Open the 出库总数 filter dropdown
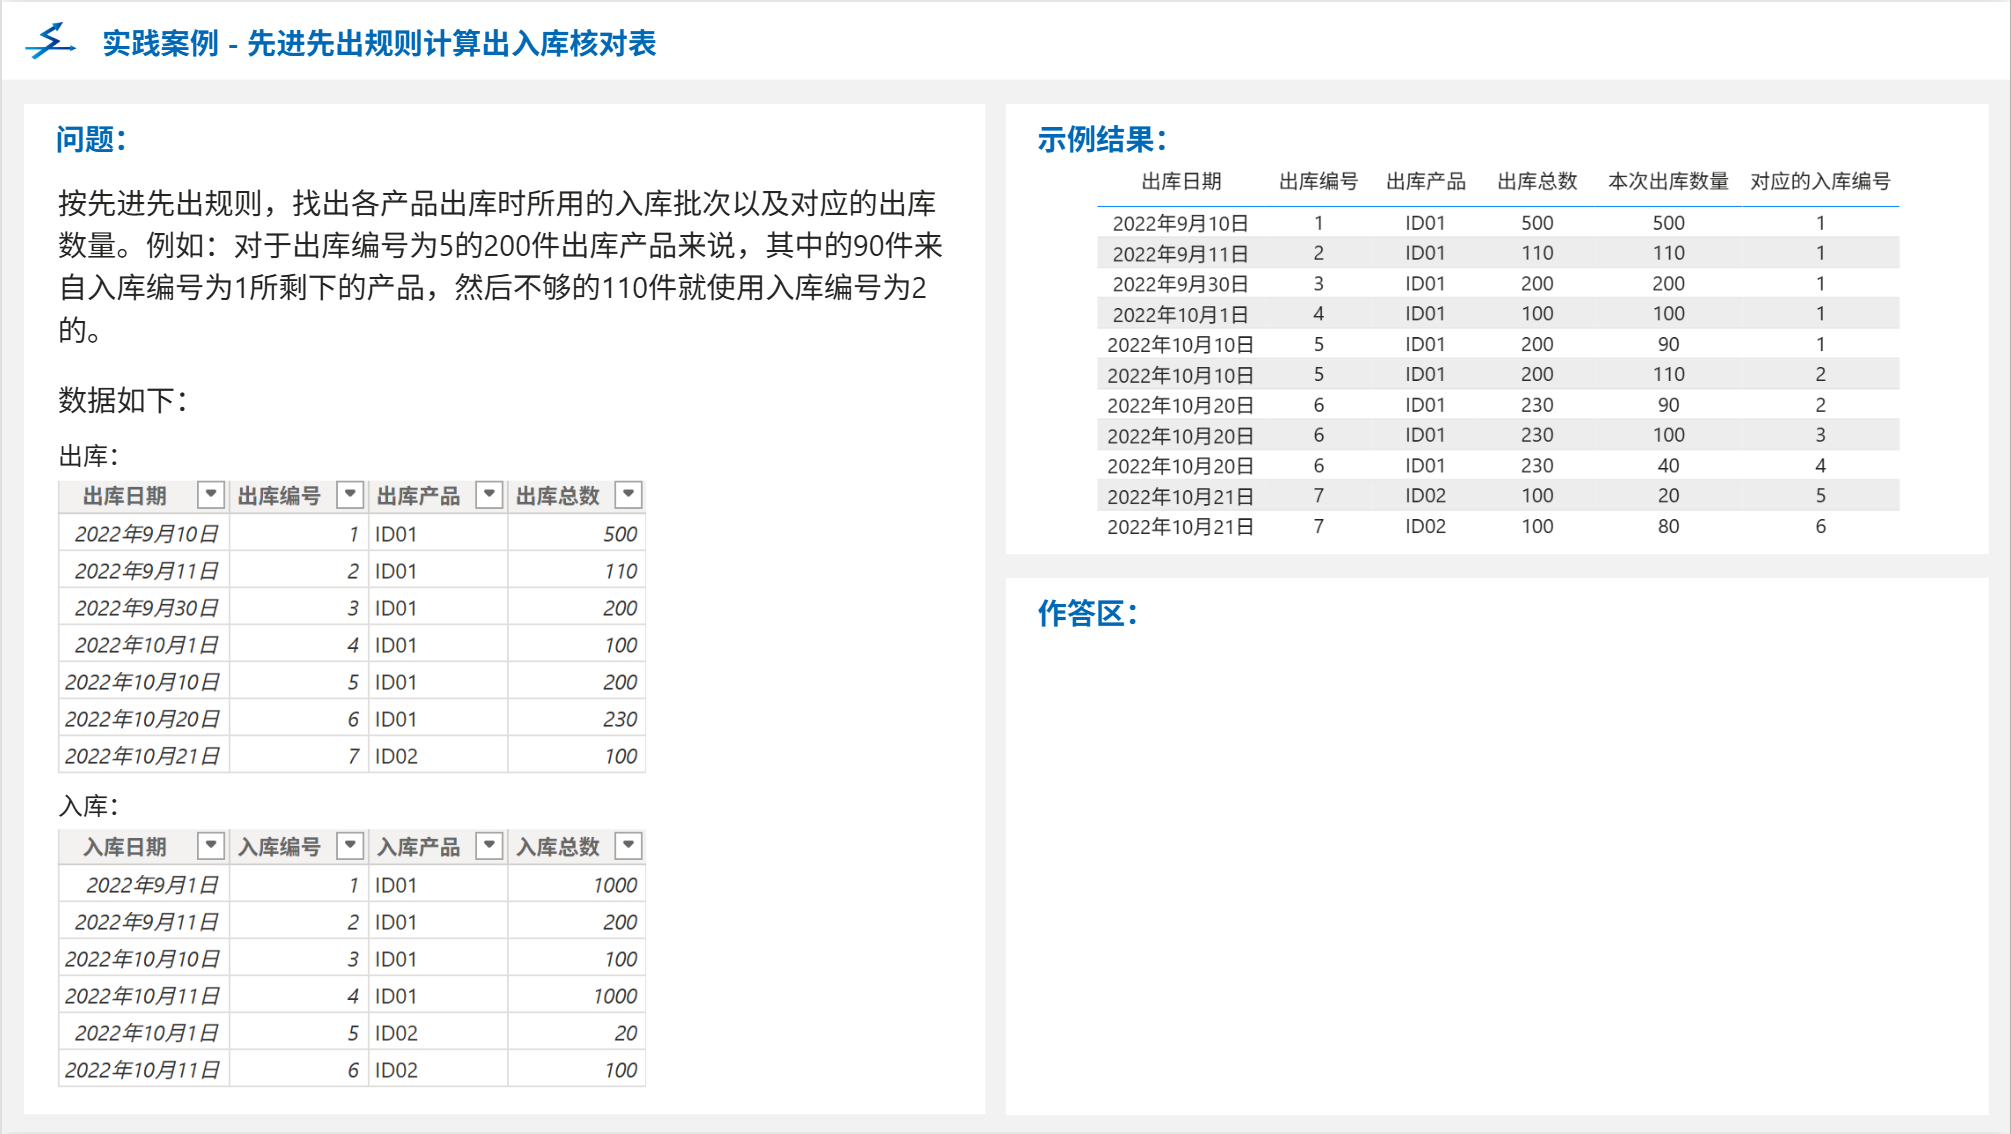 click(x=628, y=494)
